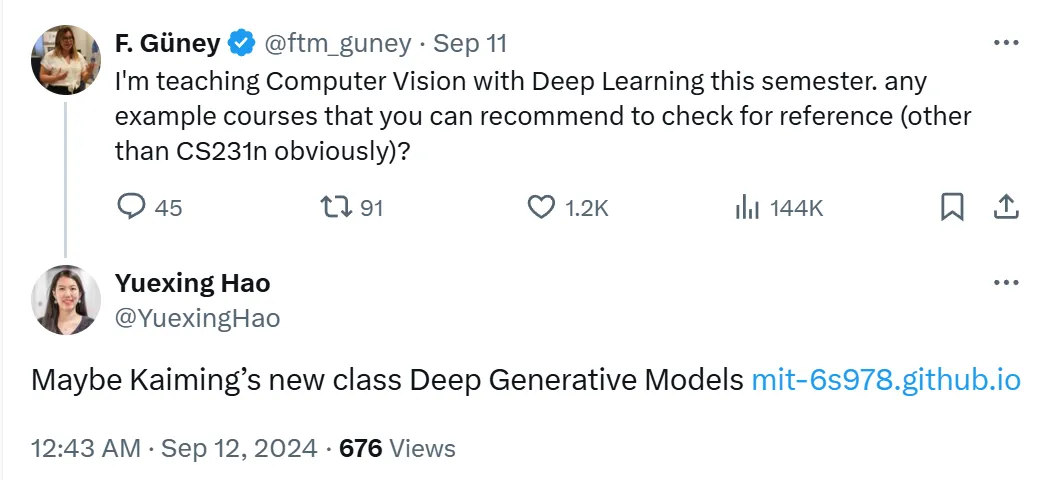Open more options on F. Güney's tweet

1006,43
